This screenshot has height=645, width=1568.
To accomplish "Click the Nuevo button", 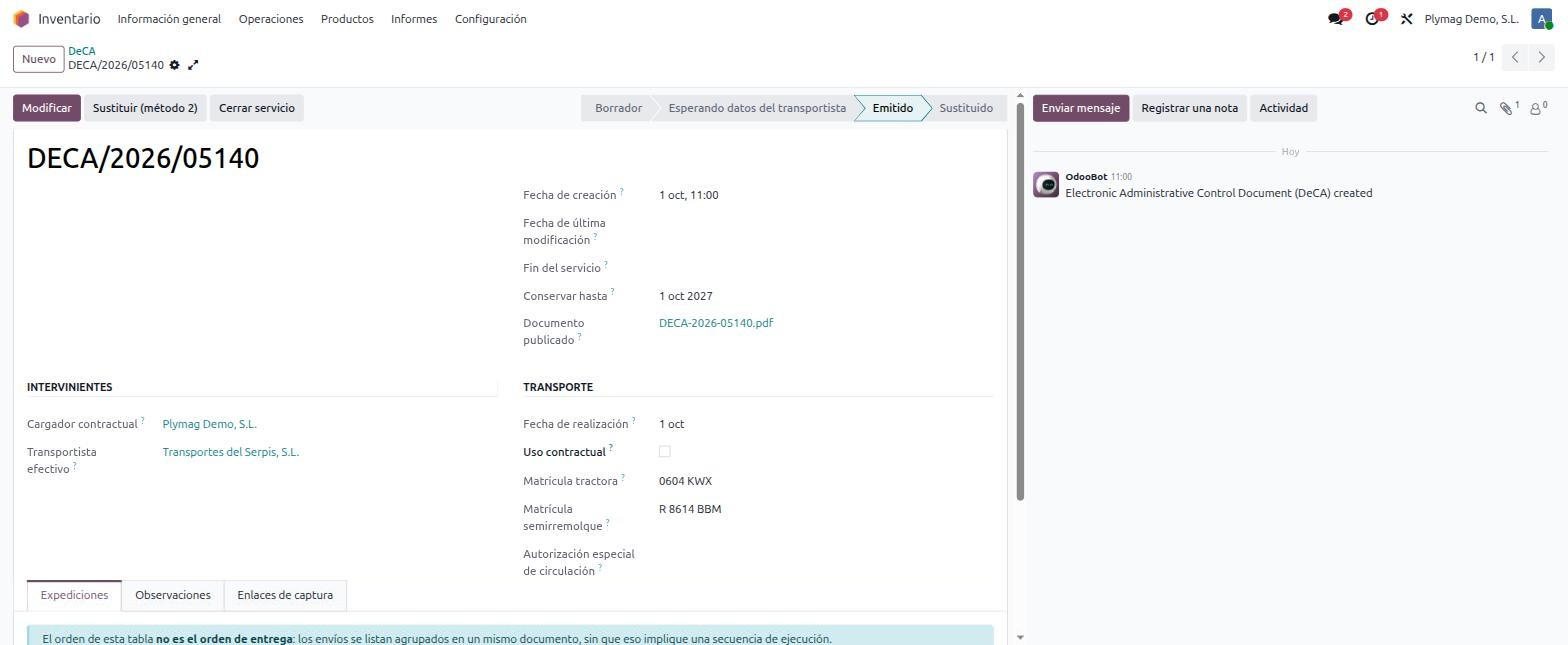I will tap(38, 59).
